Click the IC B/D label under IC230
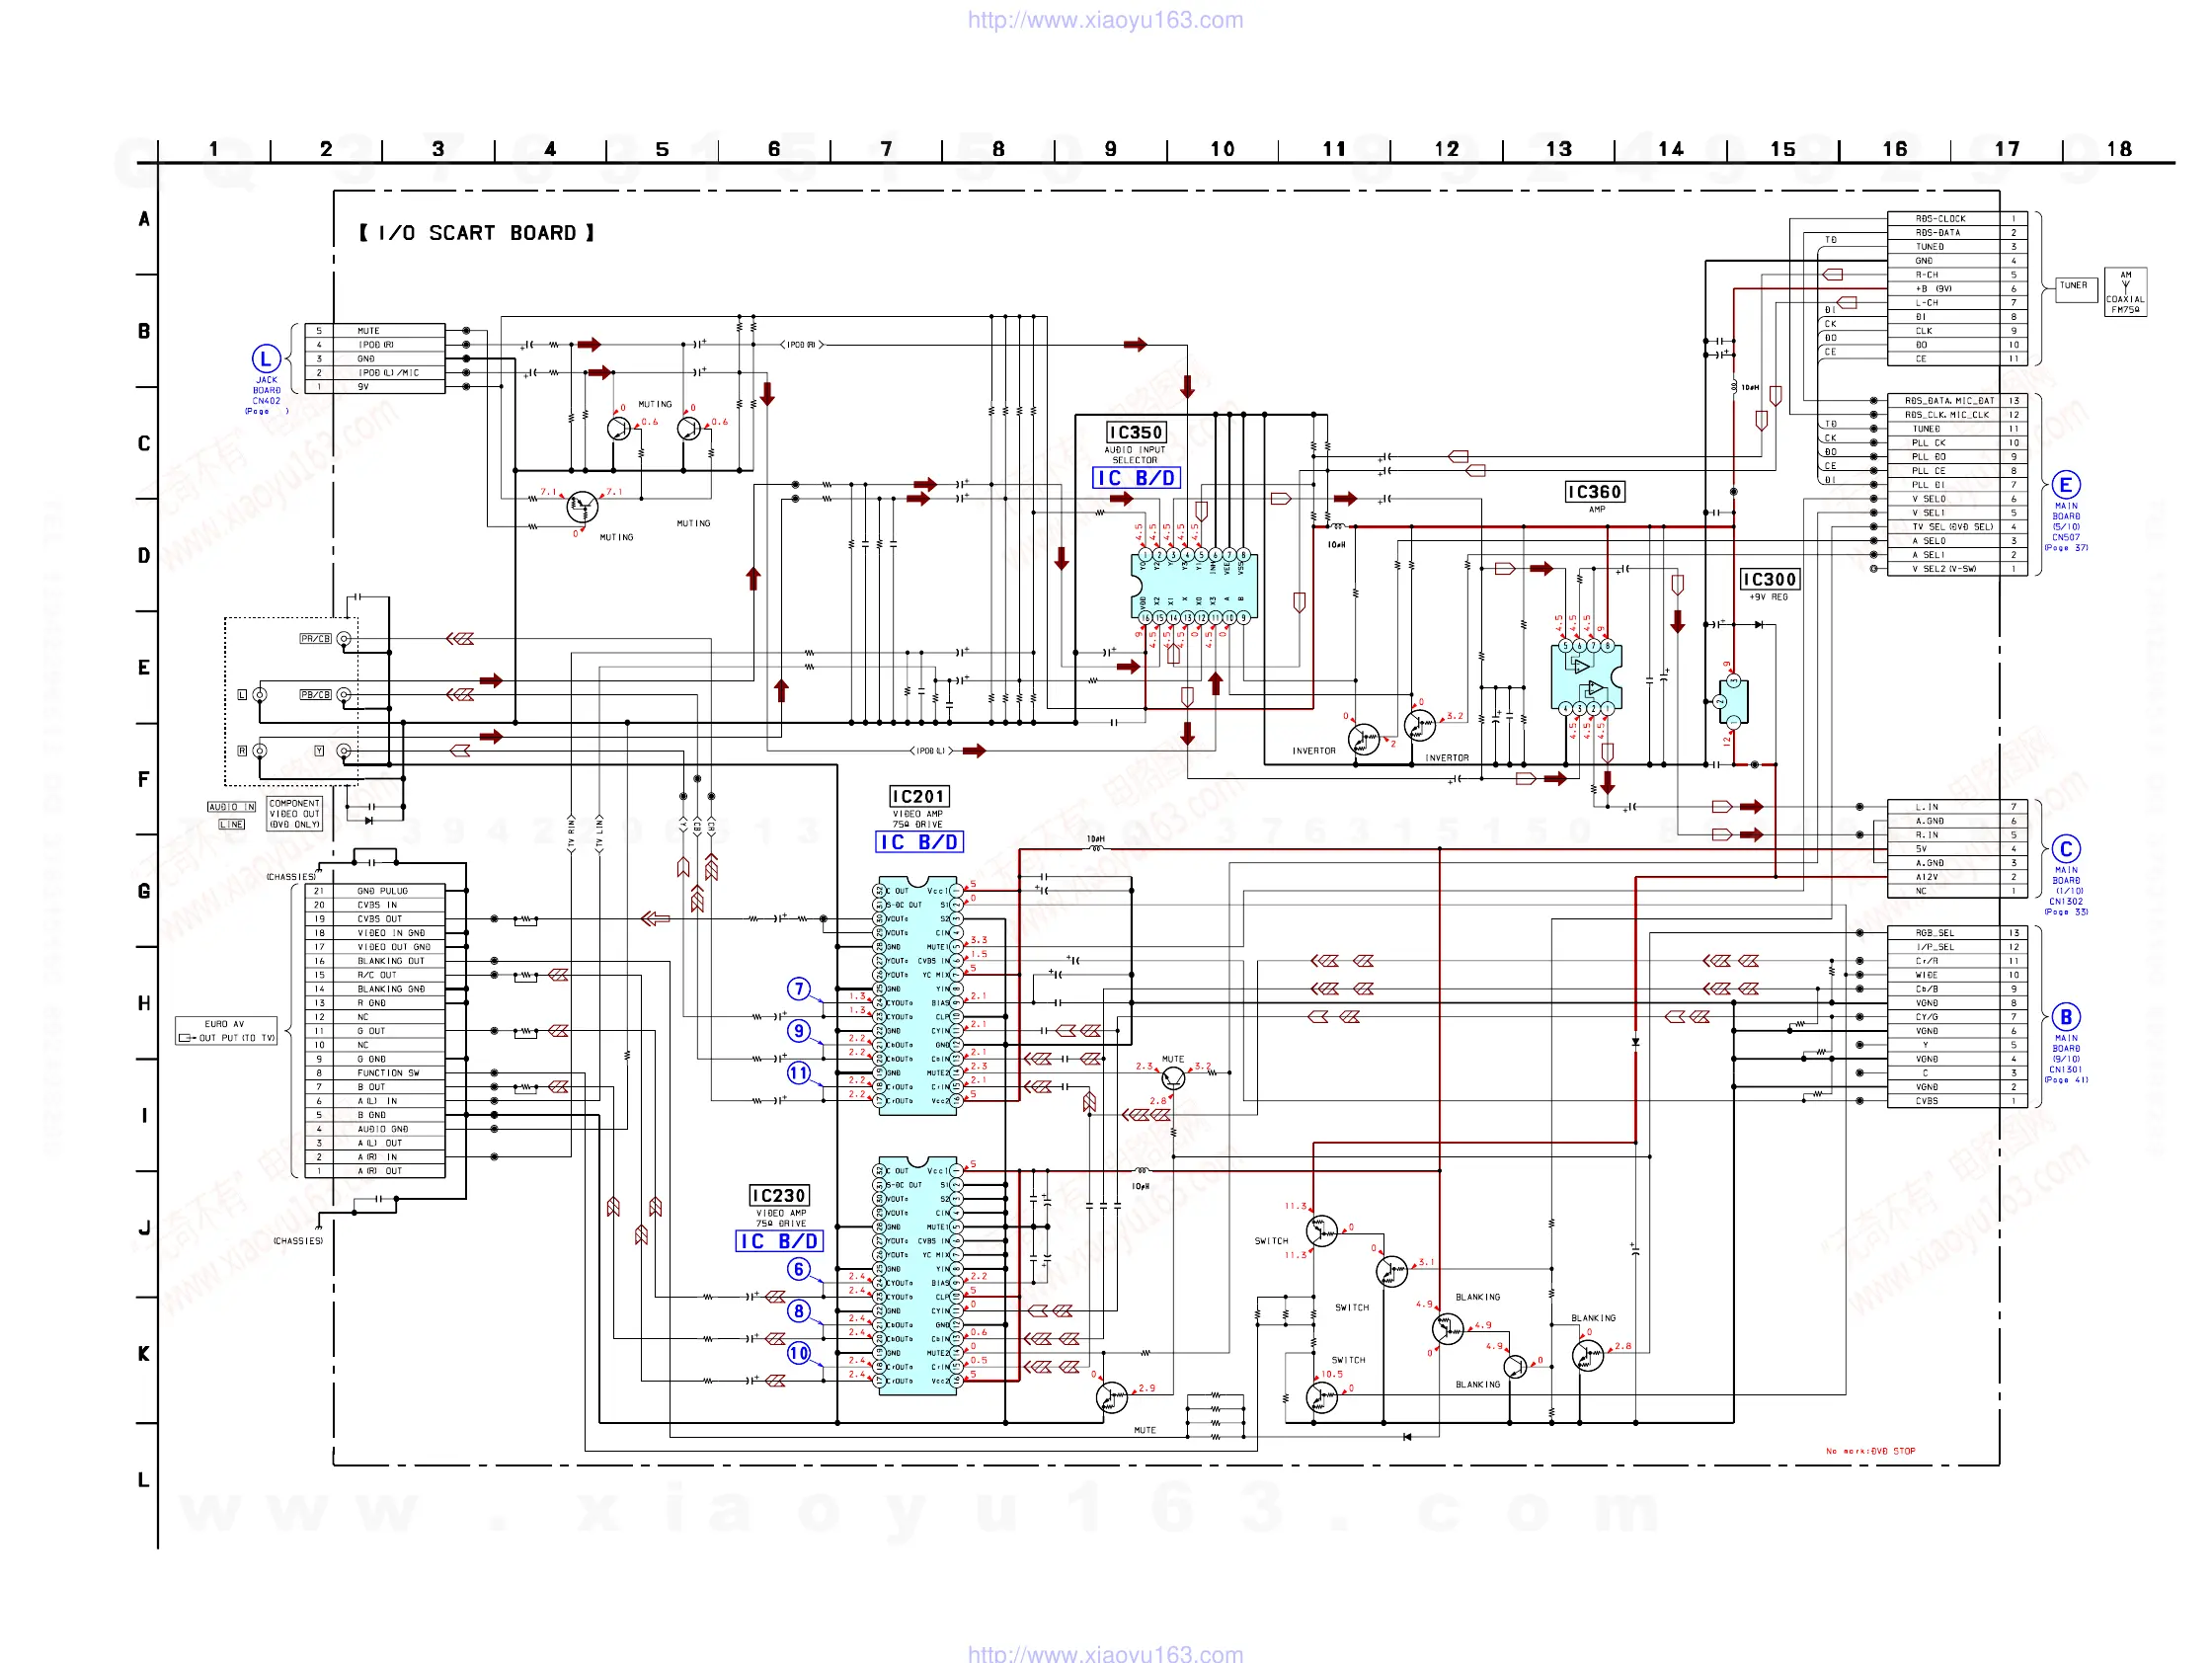This screenshot has width=2212, height=1663. click(x=779, y=1241)
